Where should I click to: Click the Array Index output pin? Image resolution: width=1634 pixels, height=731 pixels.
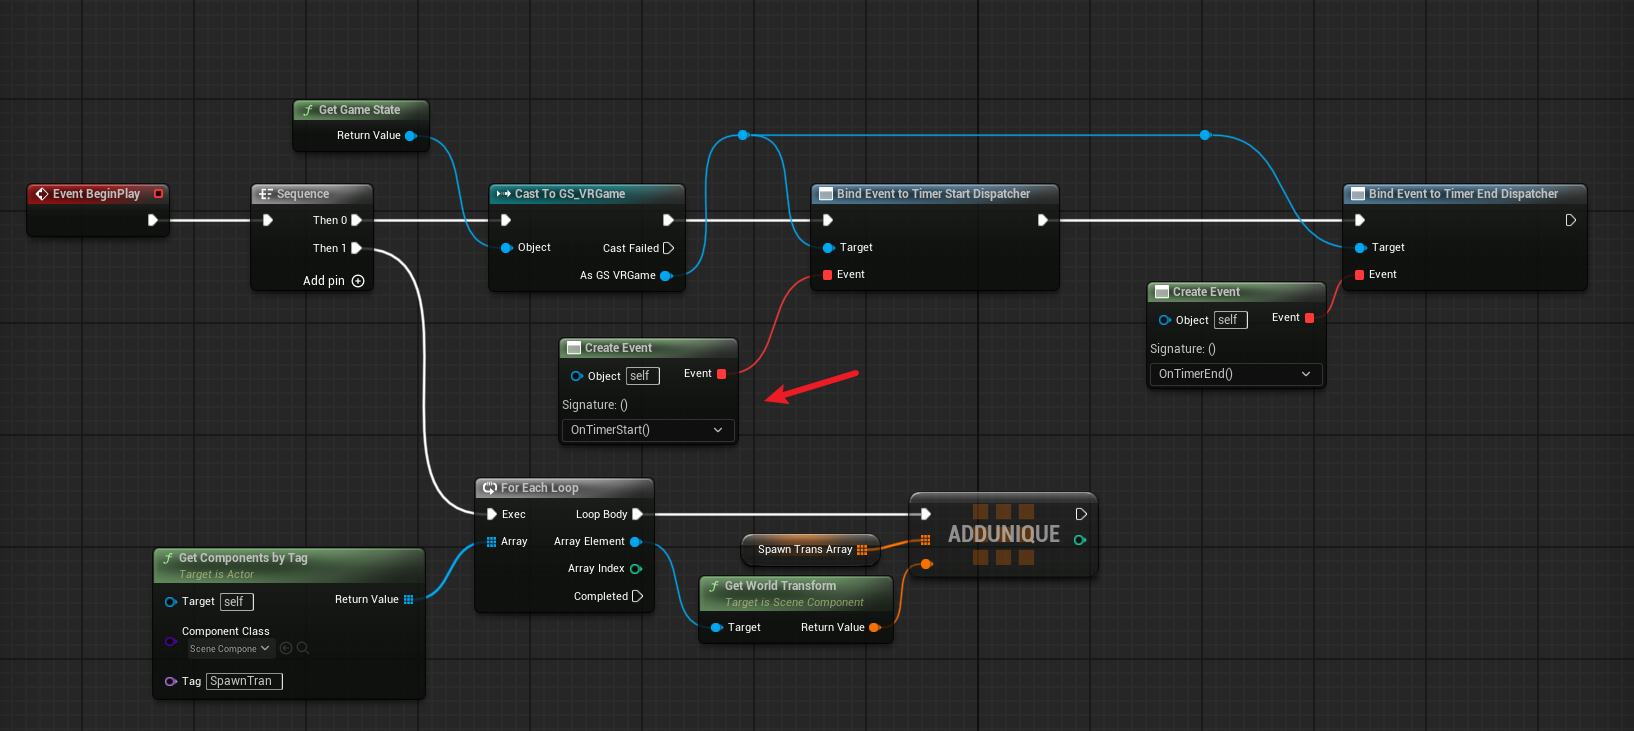[x=635, y=569]
